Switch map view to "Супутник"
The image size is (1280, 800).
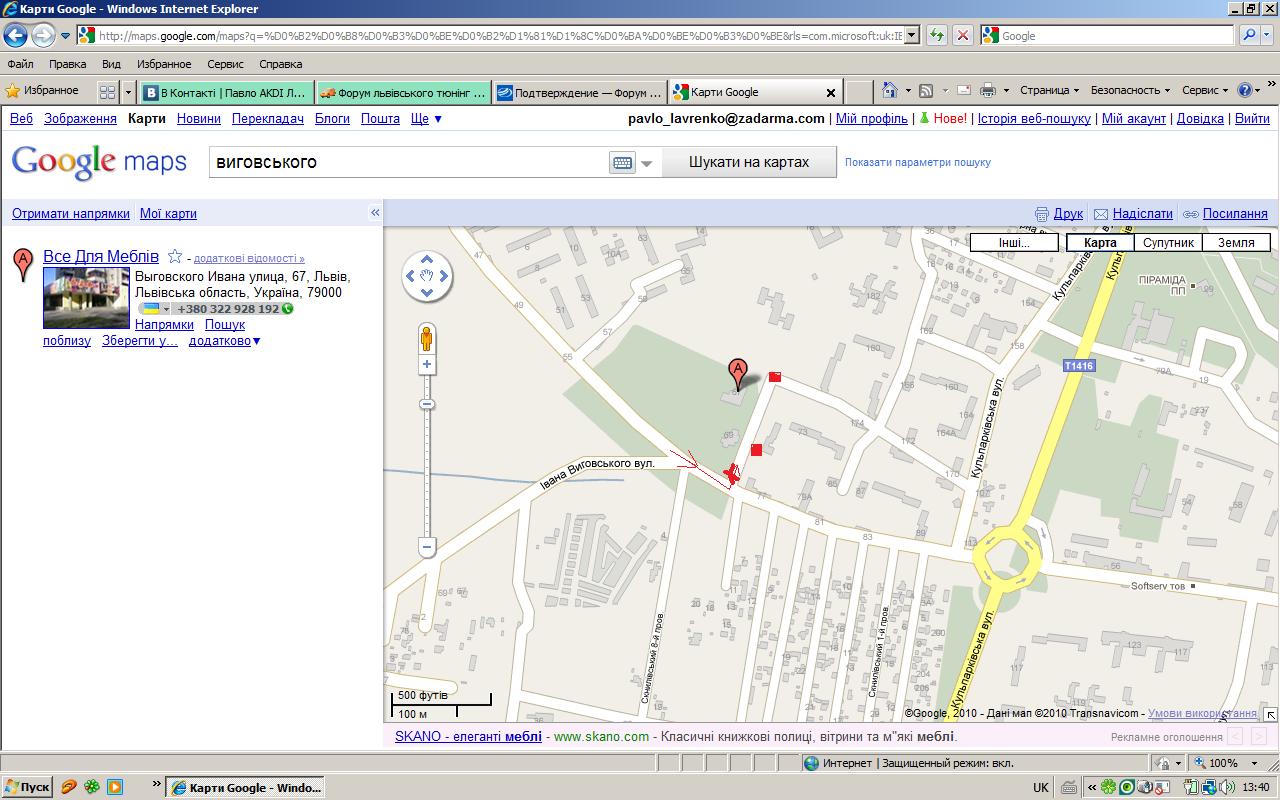point(1168,242)
